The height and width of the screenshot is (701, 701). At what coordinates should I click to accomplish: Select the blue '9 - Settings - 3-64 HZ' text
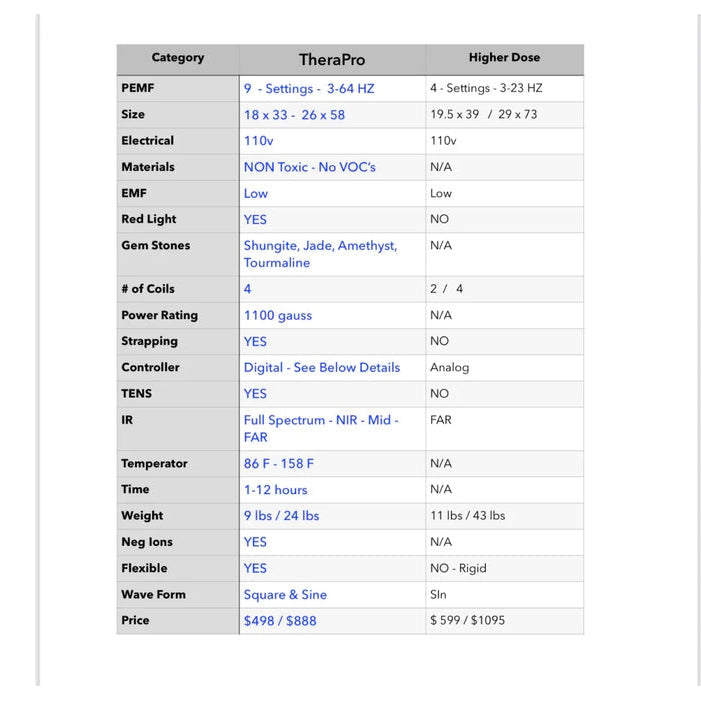click(x=309, y=88)
